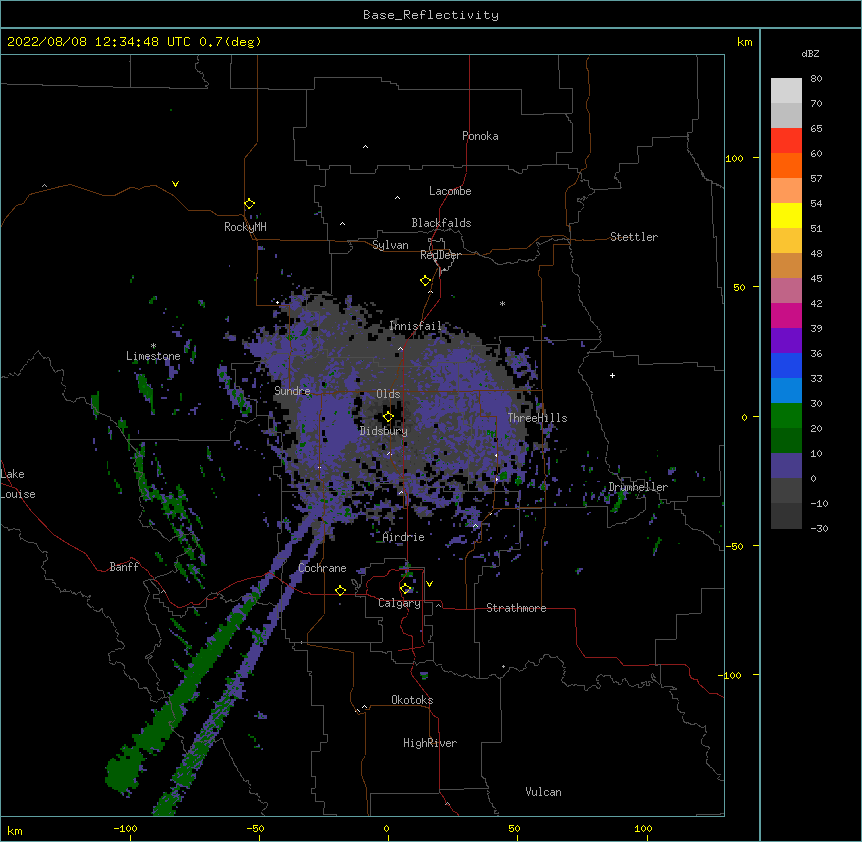
Task: Click the blue 36 dBZ legend swatch
Action: coord(786,365)
